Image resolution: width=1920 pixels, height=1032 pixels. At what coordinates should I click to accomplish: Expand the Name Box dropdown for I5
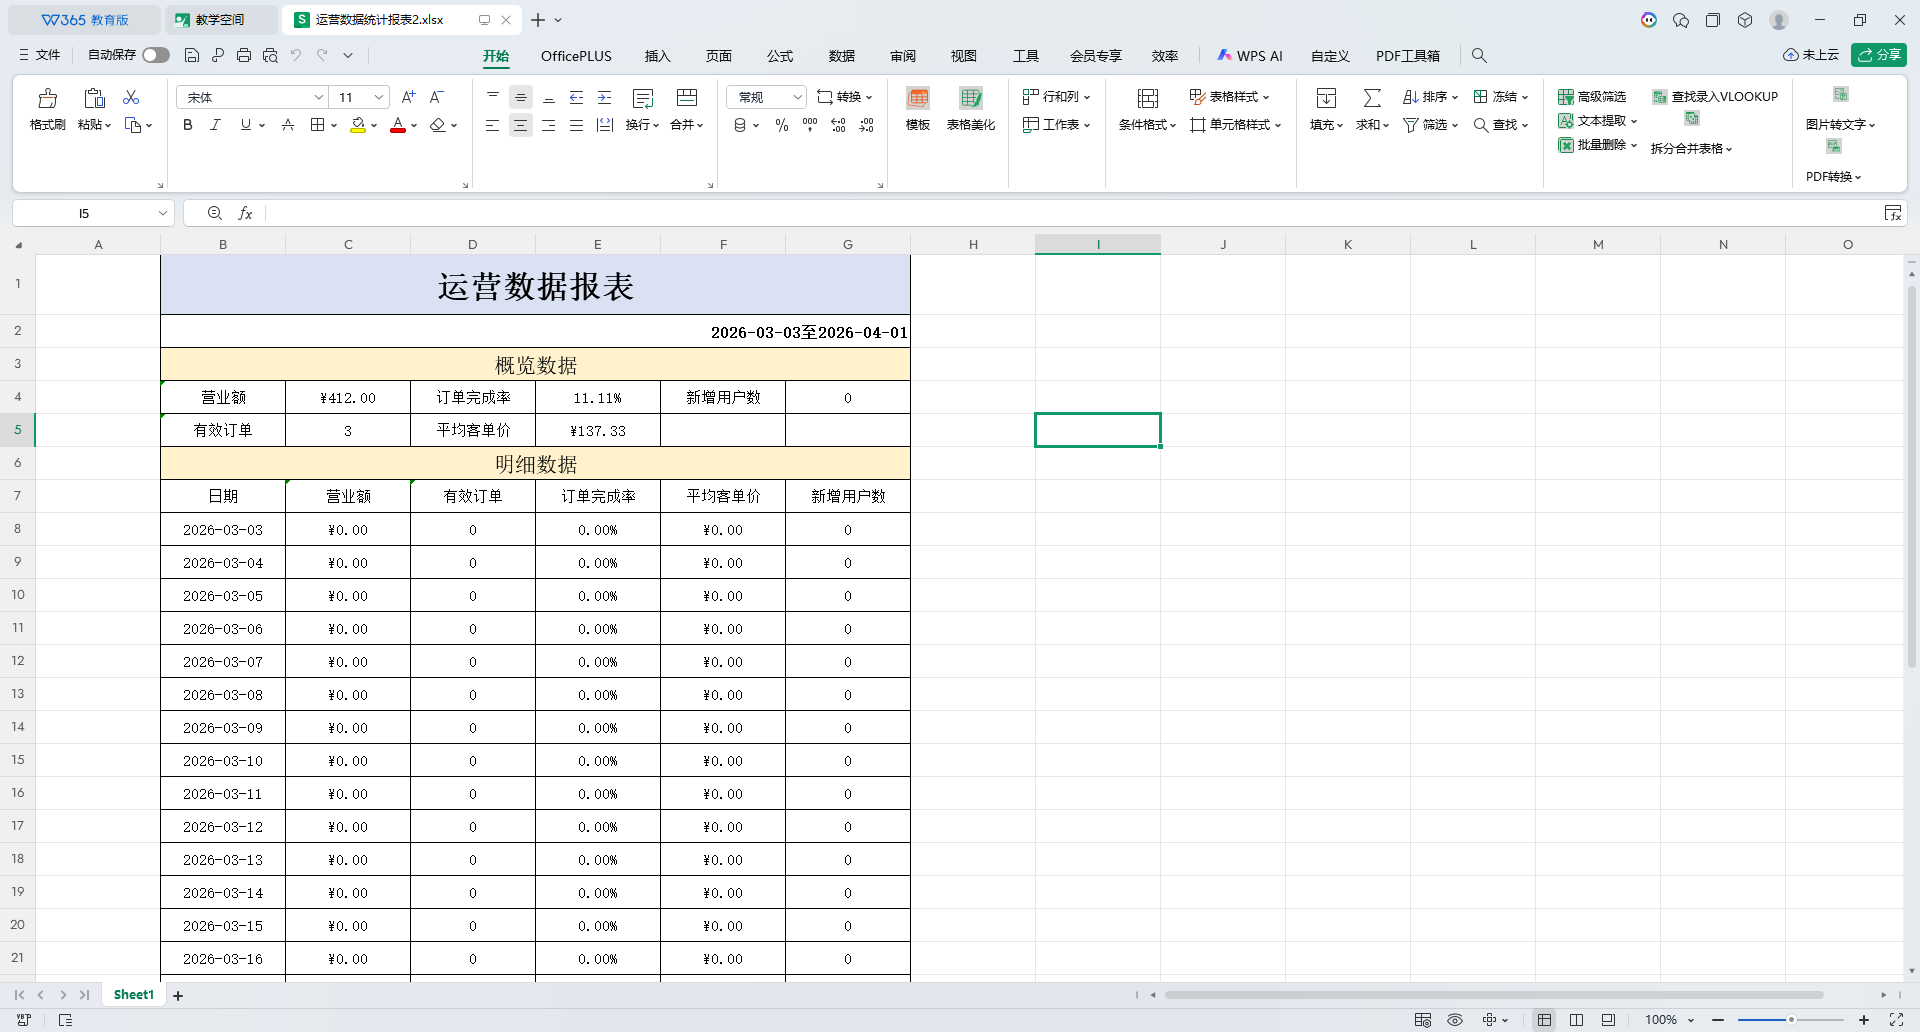[162, 213]
